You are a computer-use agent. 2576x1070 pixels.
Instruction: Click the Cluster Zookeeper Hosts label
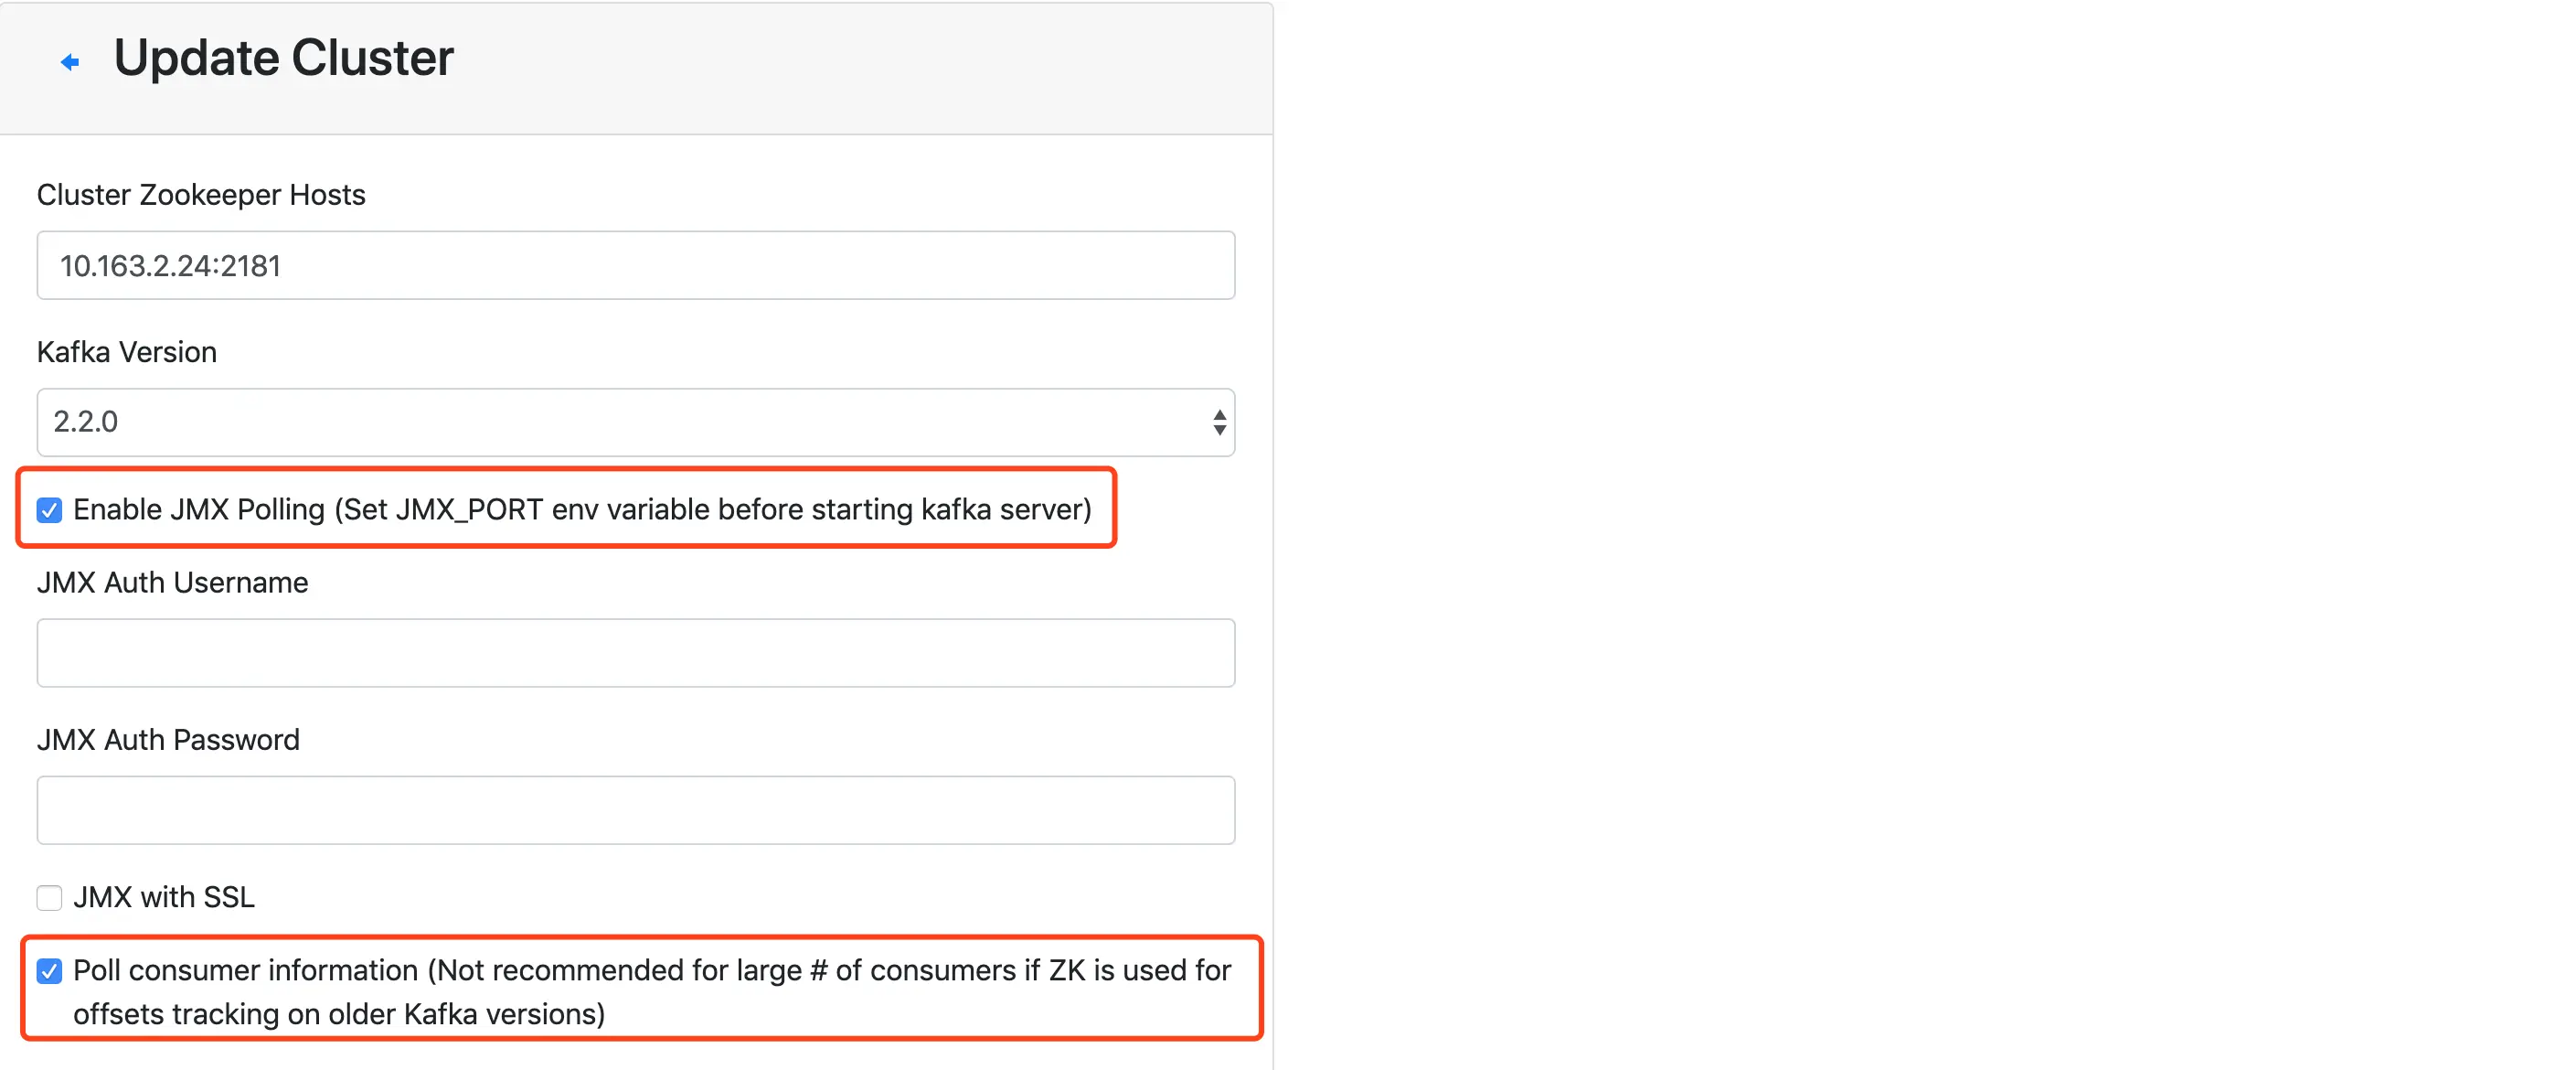201,194
